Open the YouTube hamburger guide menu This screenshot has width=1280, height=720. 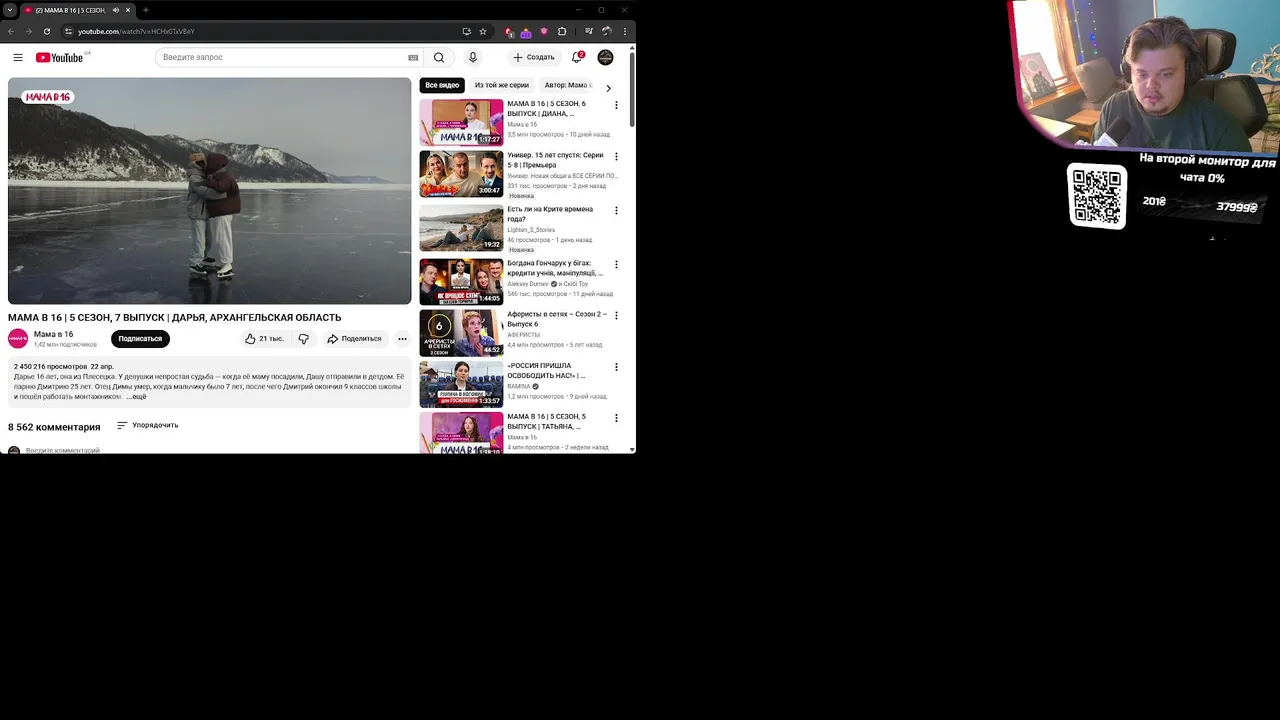point(17,57)
